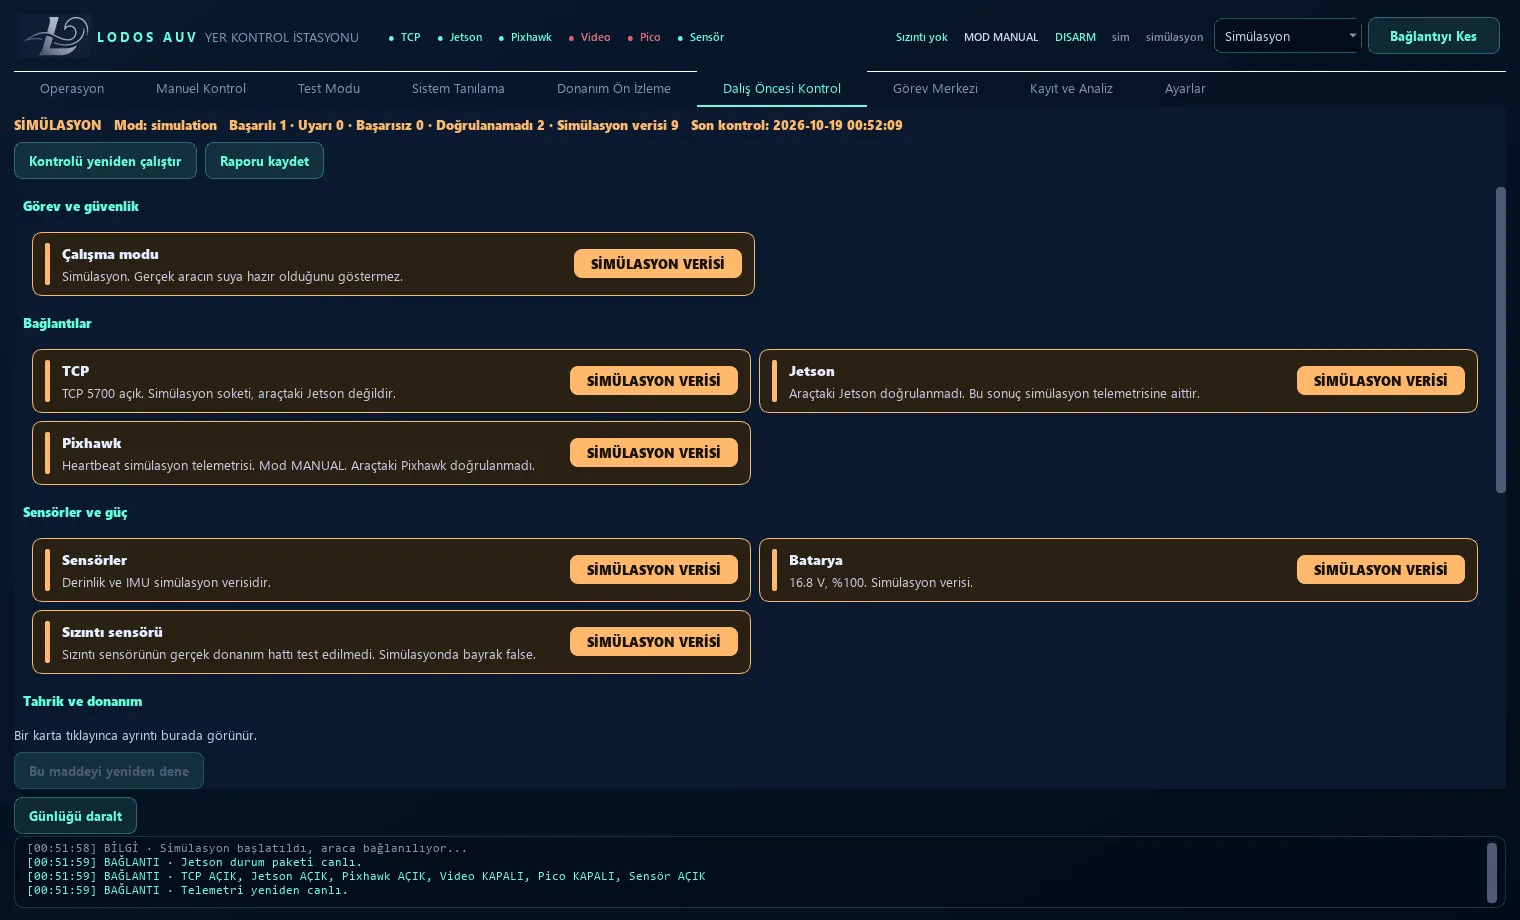The image size is (1520, 920).
Task: Click the Pico status indicator
Action: 644,37
